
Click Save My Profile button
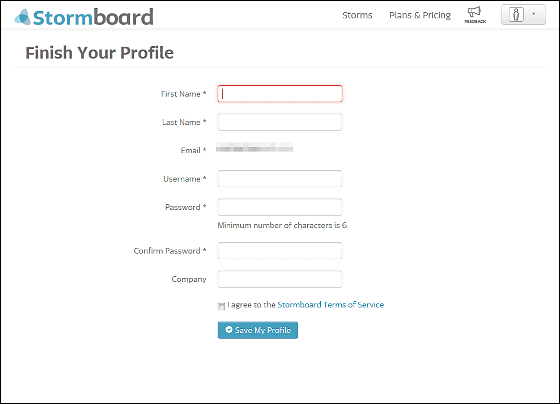pyautogui.click(x=258, y=330)
